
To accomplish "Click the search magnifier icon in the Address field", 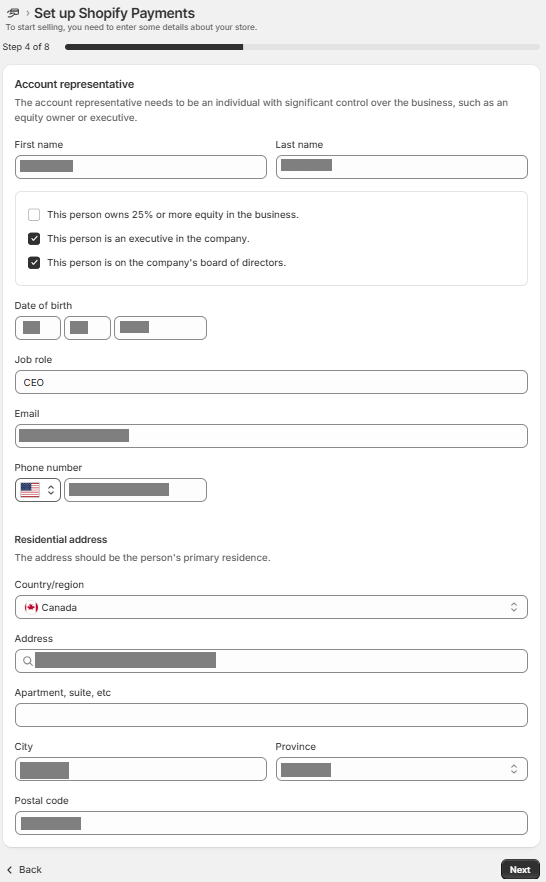I will coord(28,662).
